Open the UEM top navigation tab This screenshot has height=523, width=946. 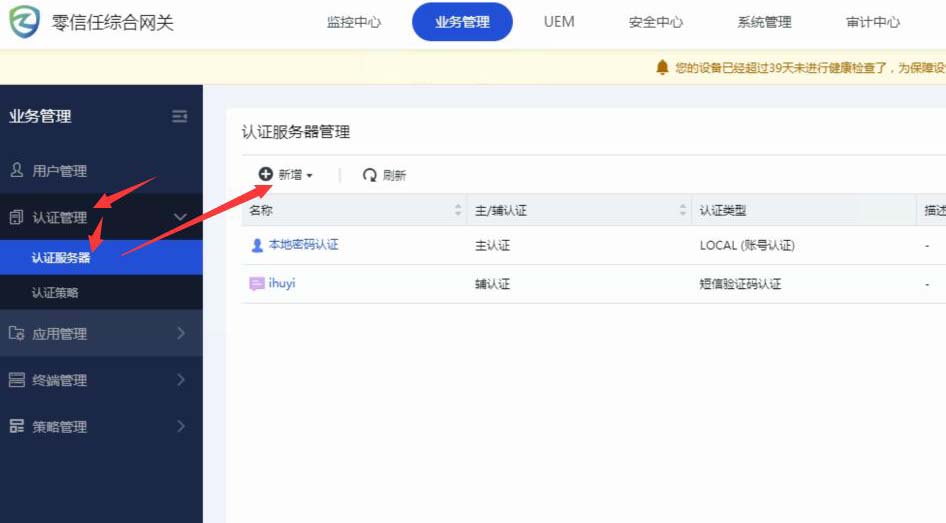pos(559,22)
